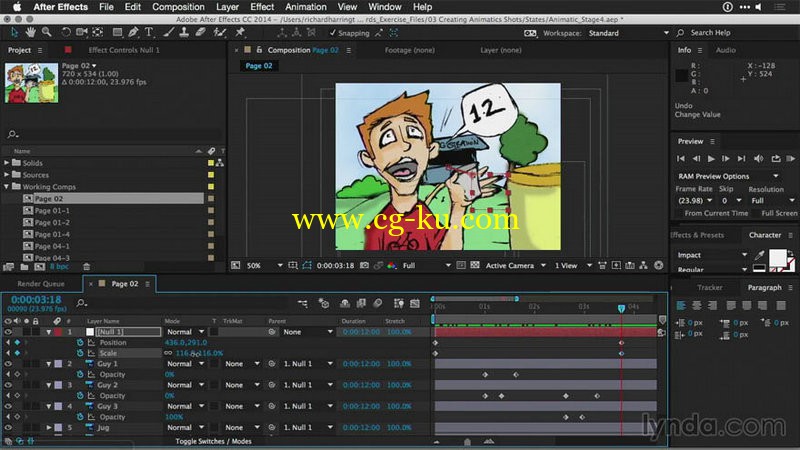Open Show Channel color management icon
Image resolution: width=800 pixels, height=450 pixels.
pyautogui.click(x=391, y=265)
